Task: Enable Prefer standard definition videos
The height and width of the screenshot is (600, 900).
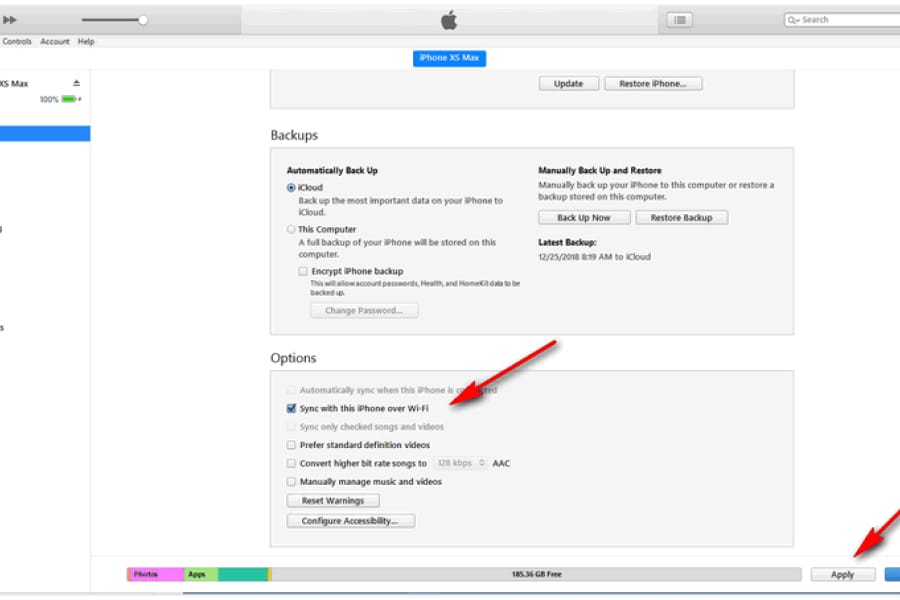Action: pos(291,445)
